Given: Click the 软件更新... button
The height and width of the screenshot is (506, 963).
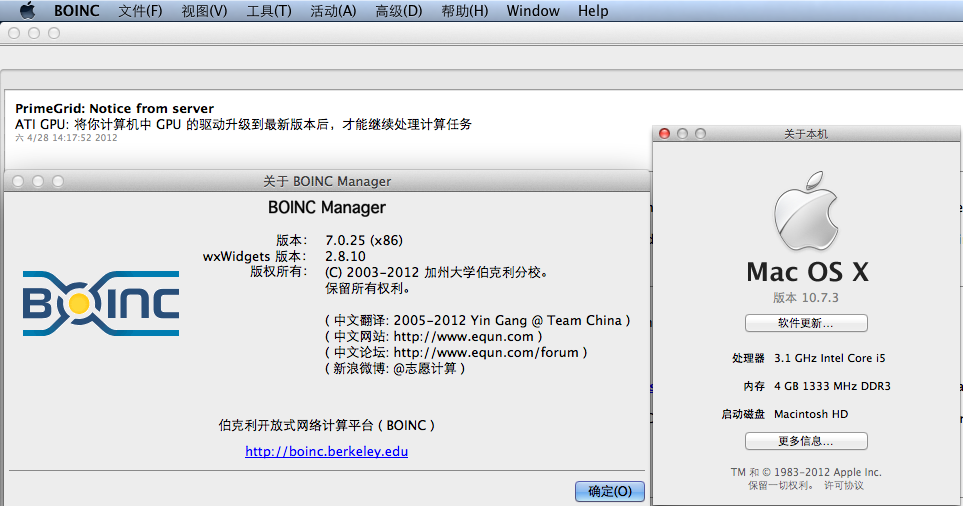Looking at the screenshot, I should pos(806,323).
